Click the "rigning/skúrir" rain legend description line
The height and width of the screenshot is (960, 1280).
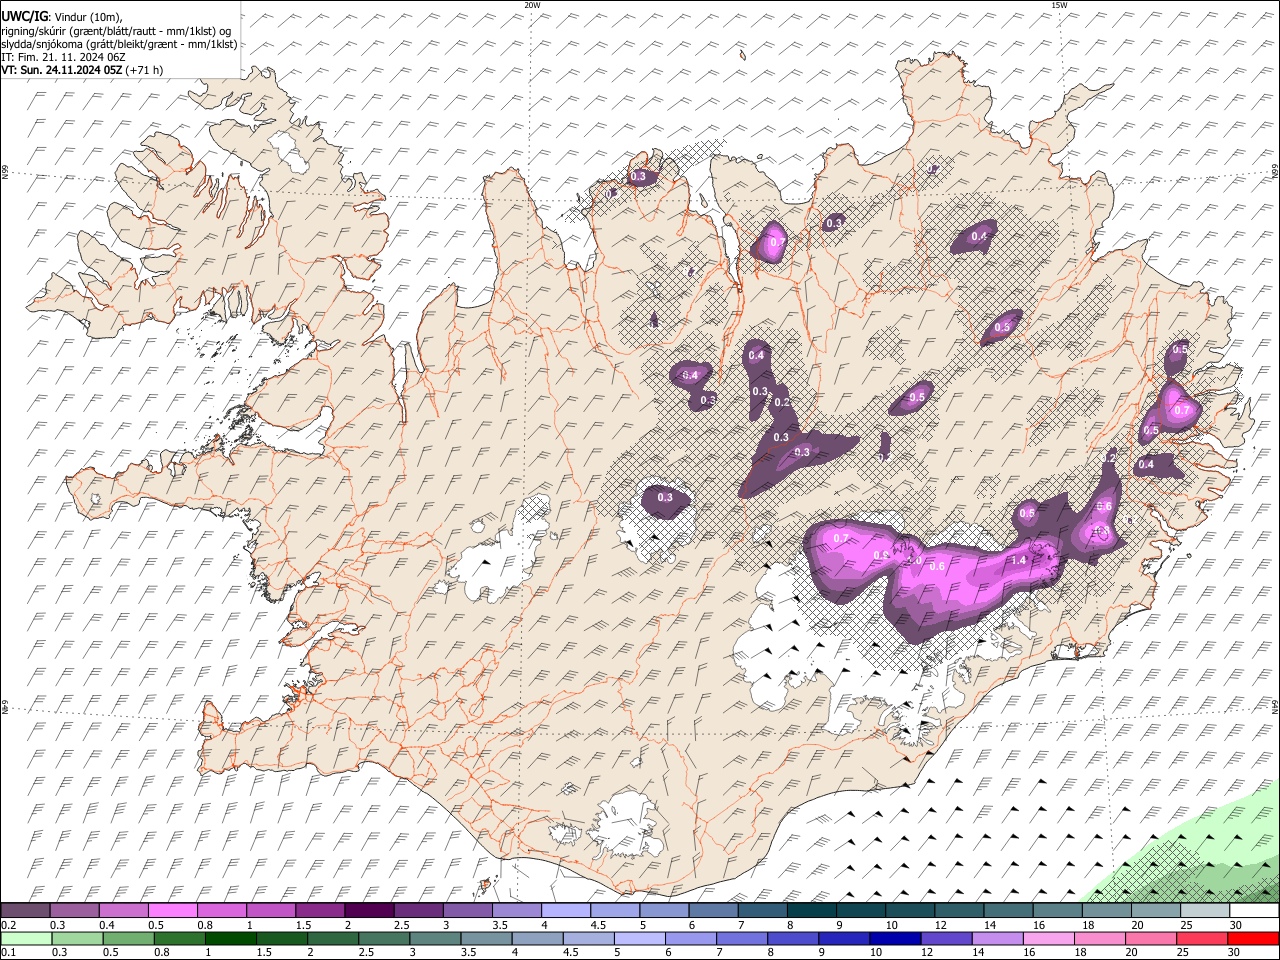click(x=117, y=31)
